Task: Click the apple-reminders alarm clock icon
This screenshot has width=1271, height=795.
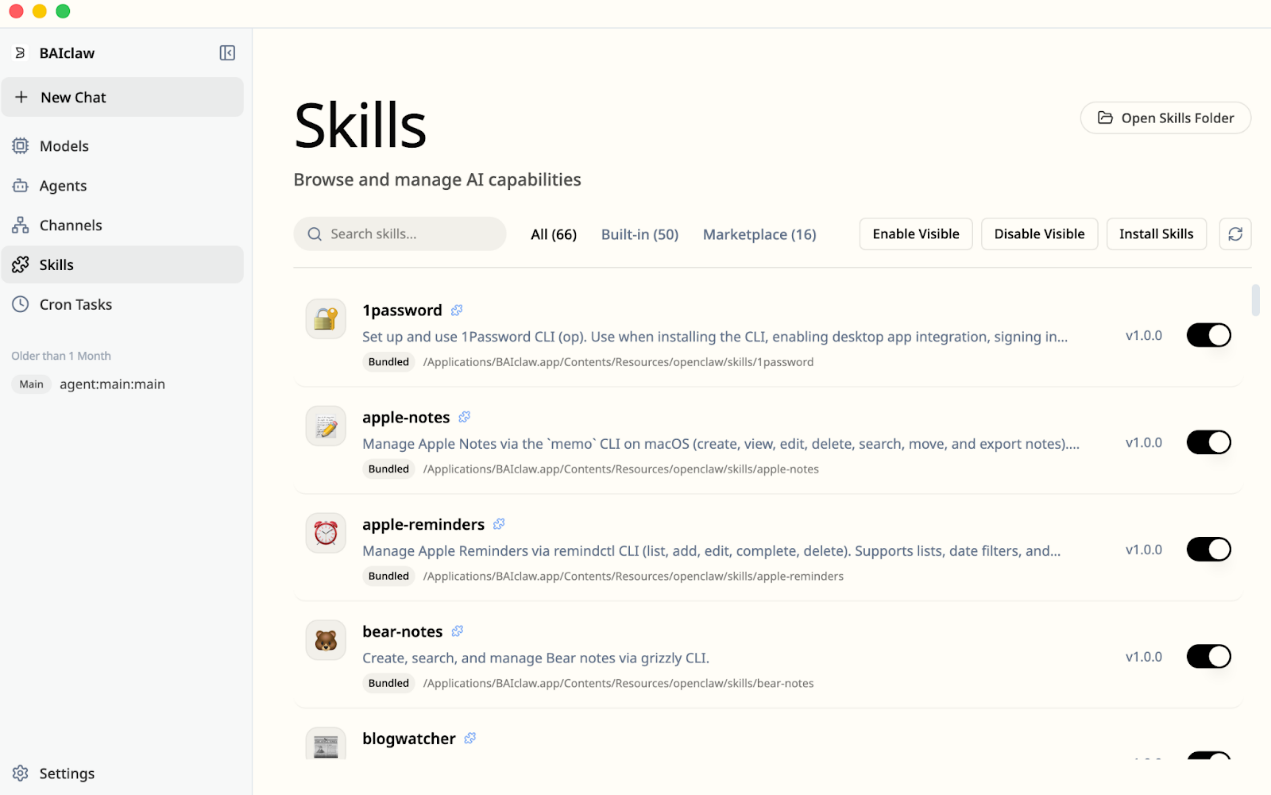Action: 326,533
